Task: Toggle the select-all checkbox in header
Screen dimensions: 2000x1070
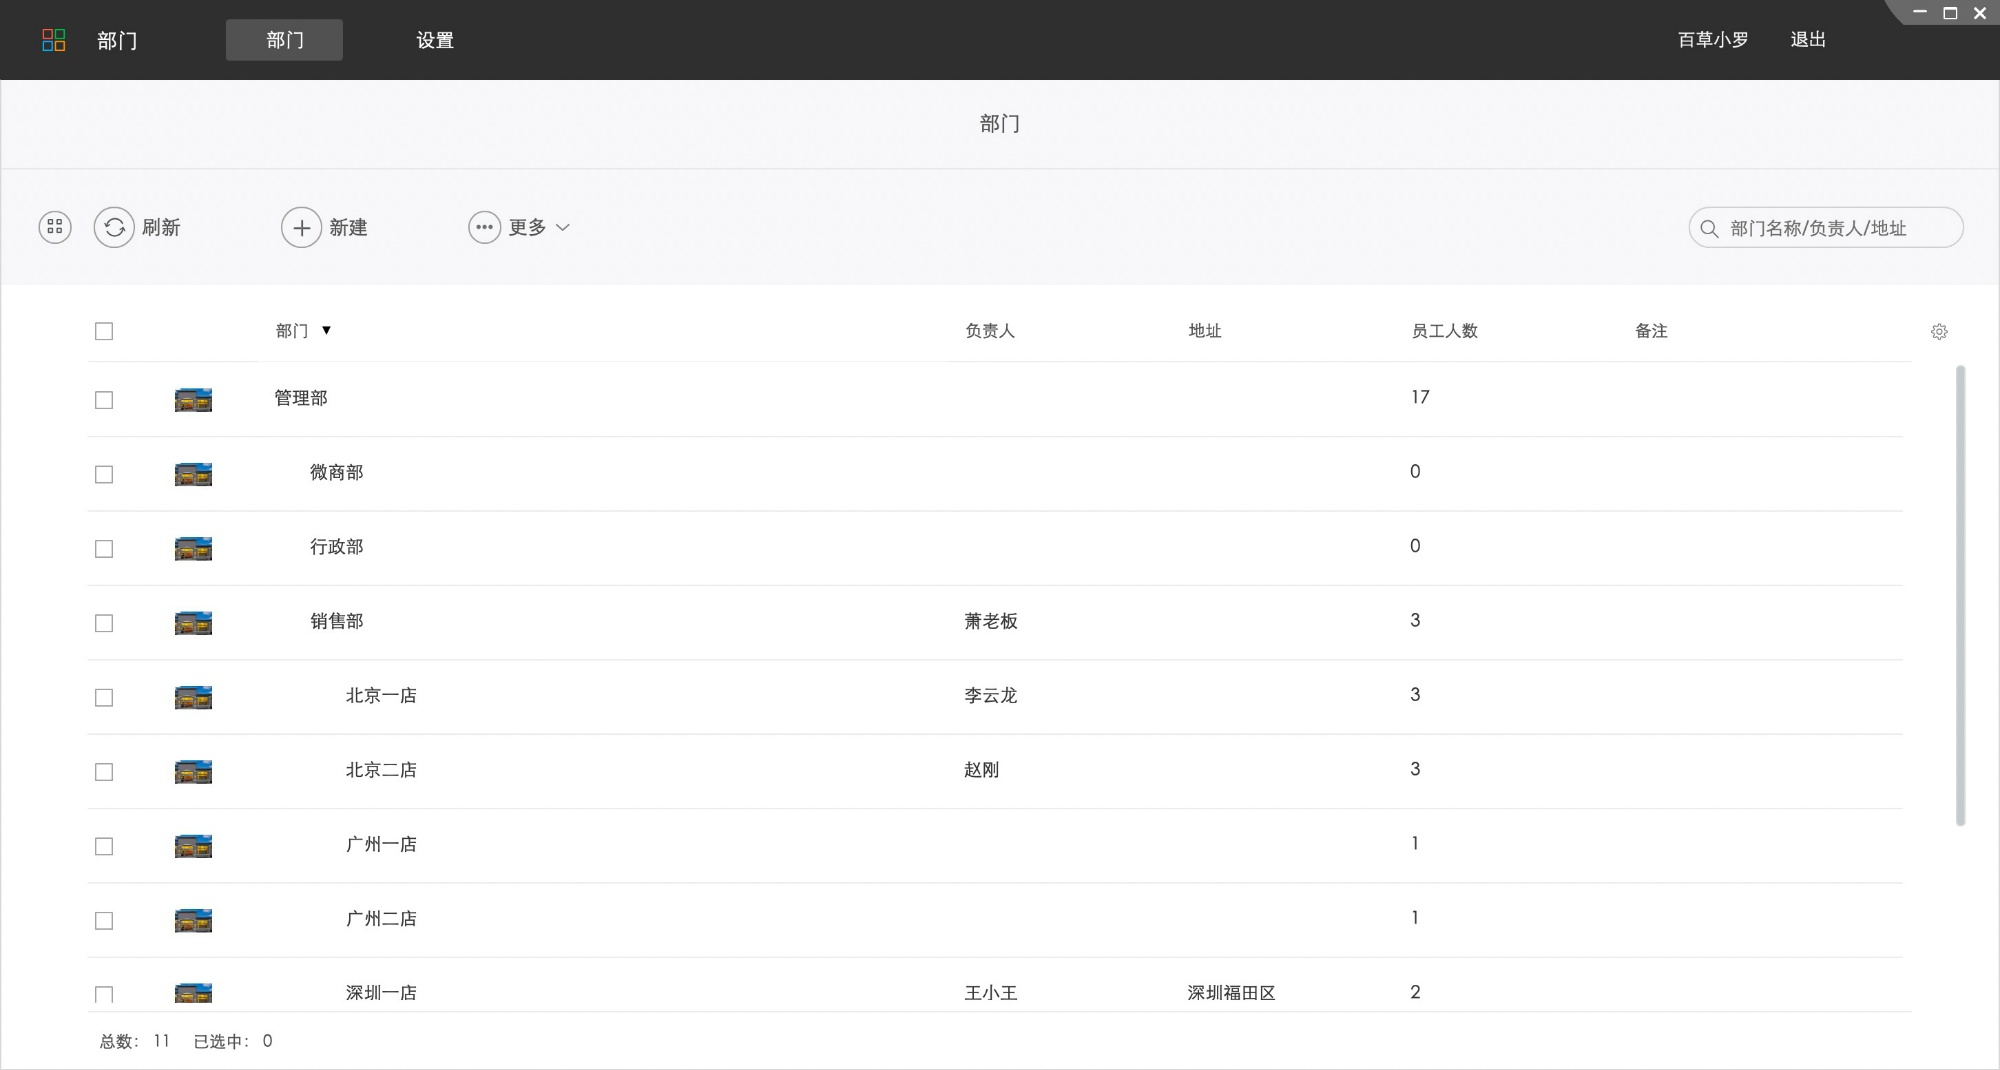Action: 104,332
